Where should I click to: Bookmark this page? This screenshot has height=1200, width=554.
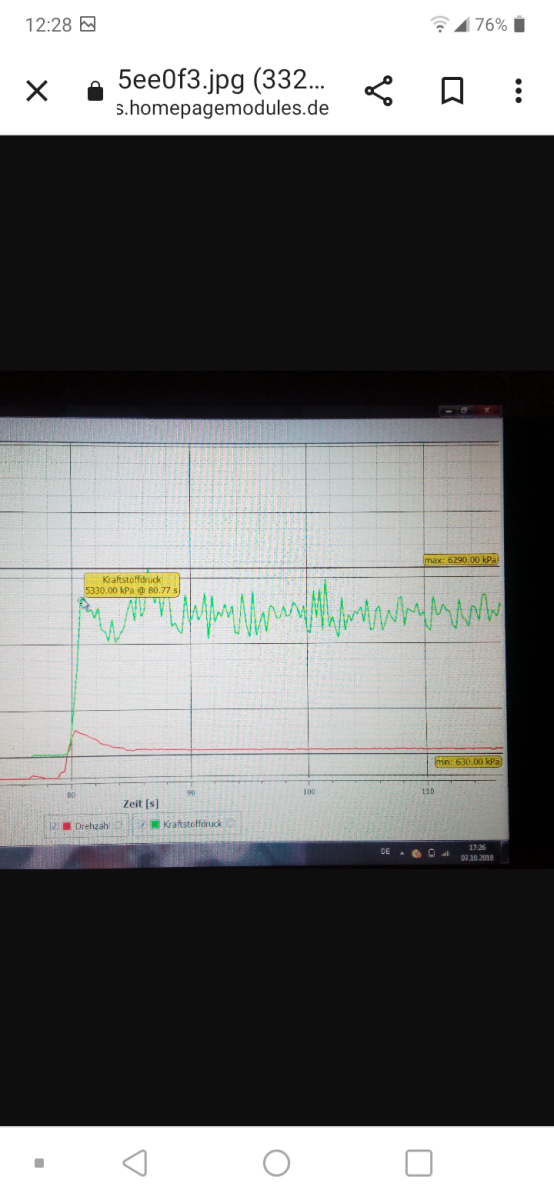pyautogui.click(x=452, y=92)
